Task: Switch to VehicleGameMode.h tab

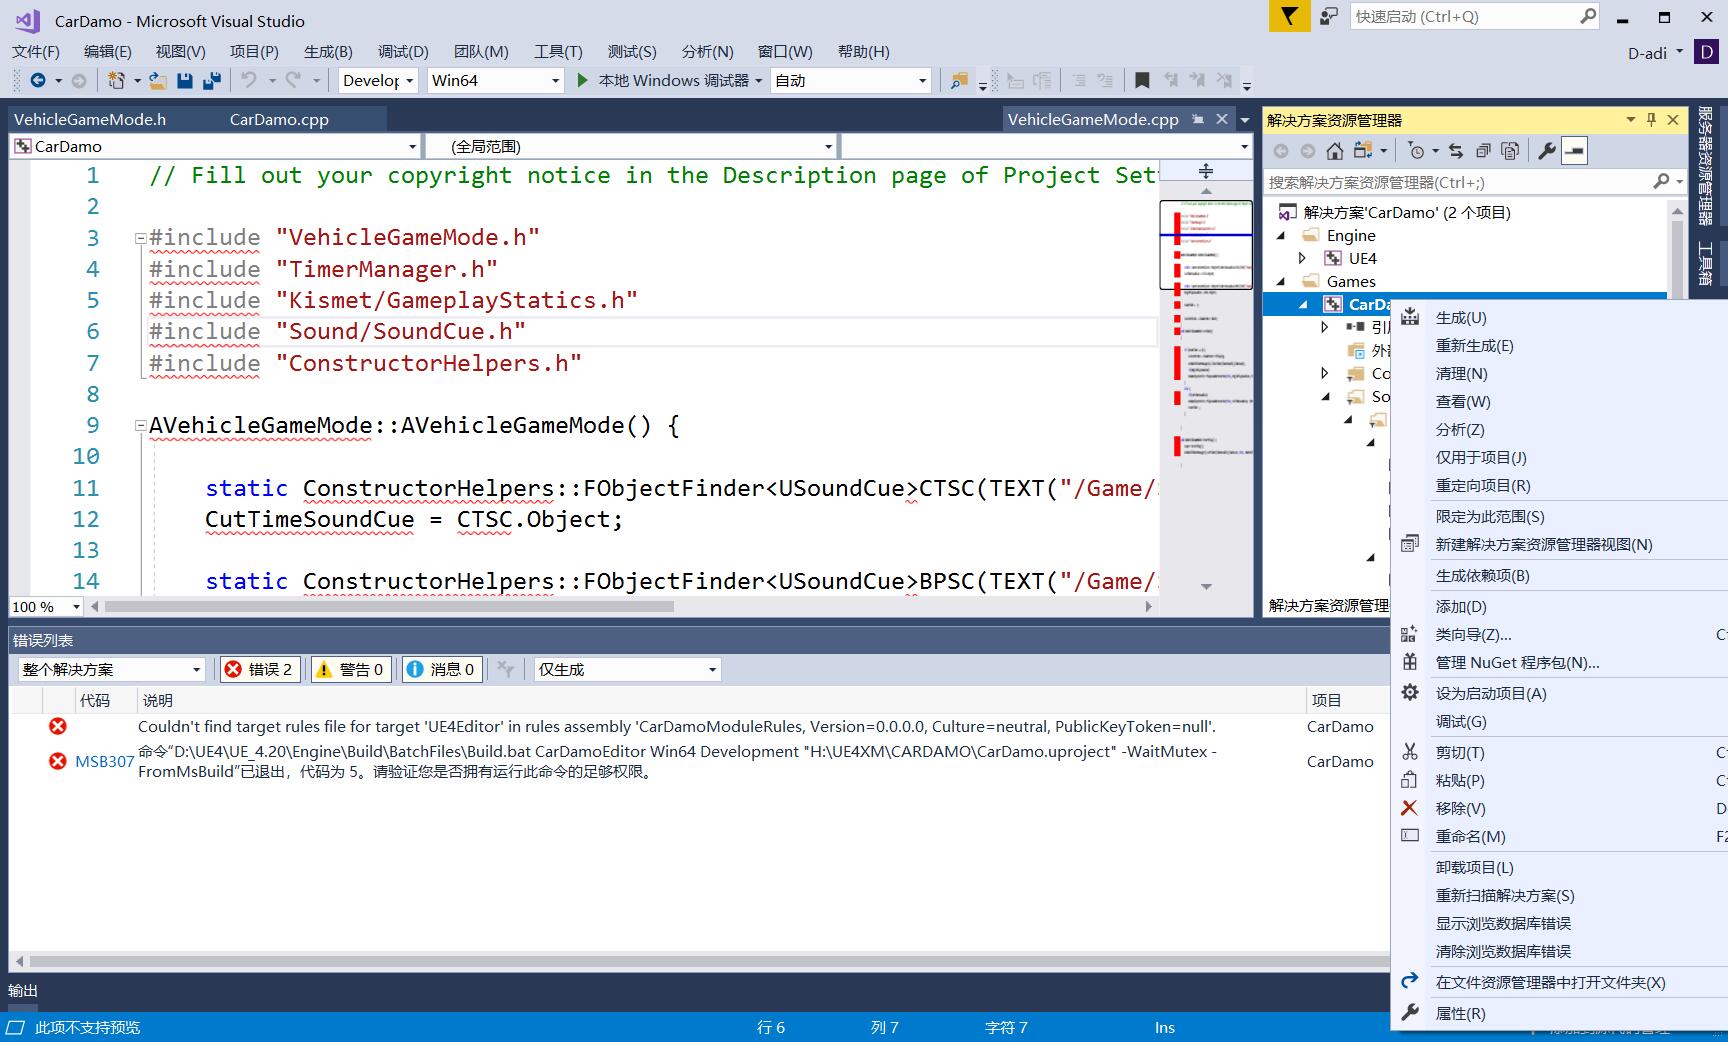Action: pos(90,119)
